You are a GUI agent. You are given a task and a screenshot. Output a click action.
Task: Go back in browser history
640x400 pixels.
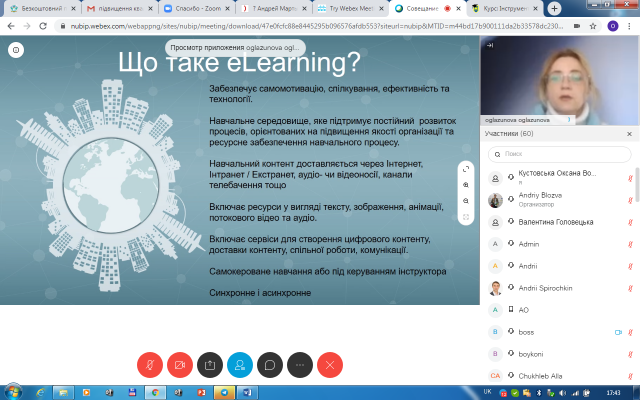(11, 26)
